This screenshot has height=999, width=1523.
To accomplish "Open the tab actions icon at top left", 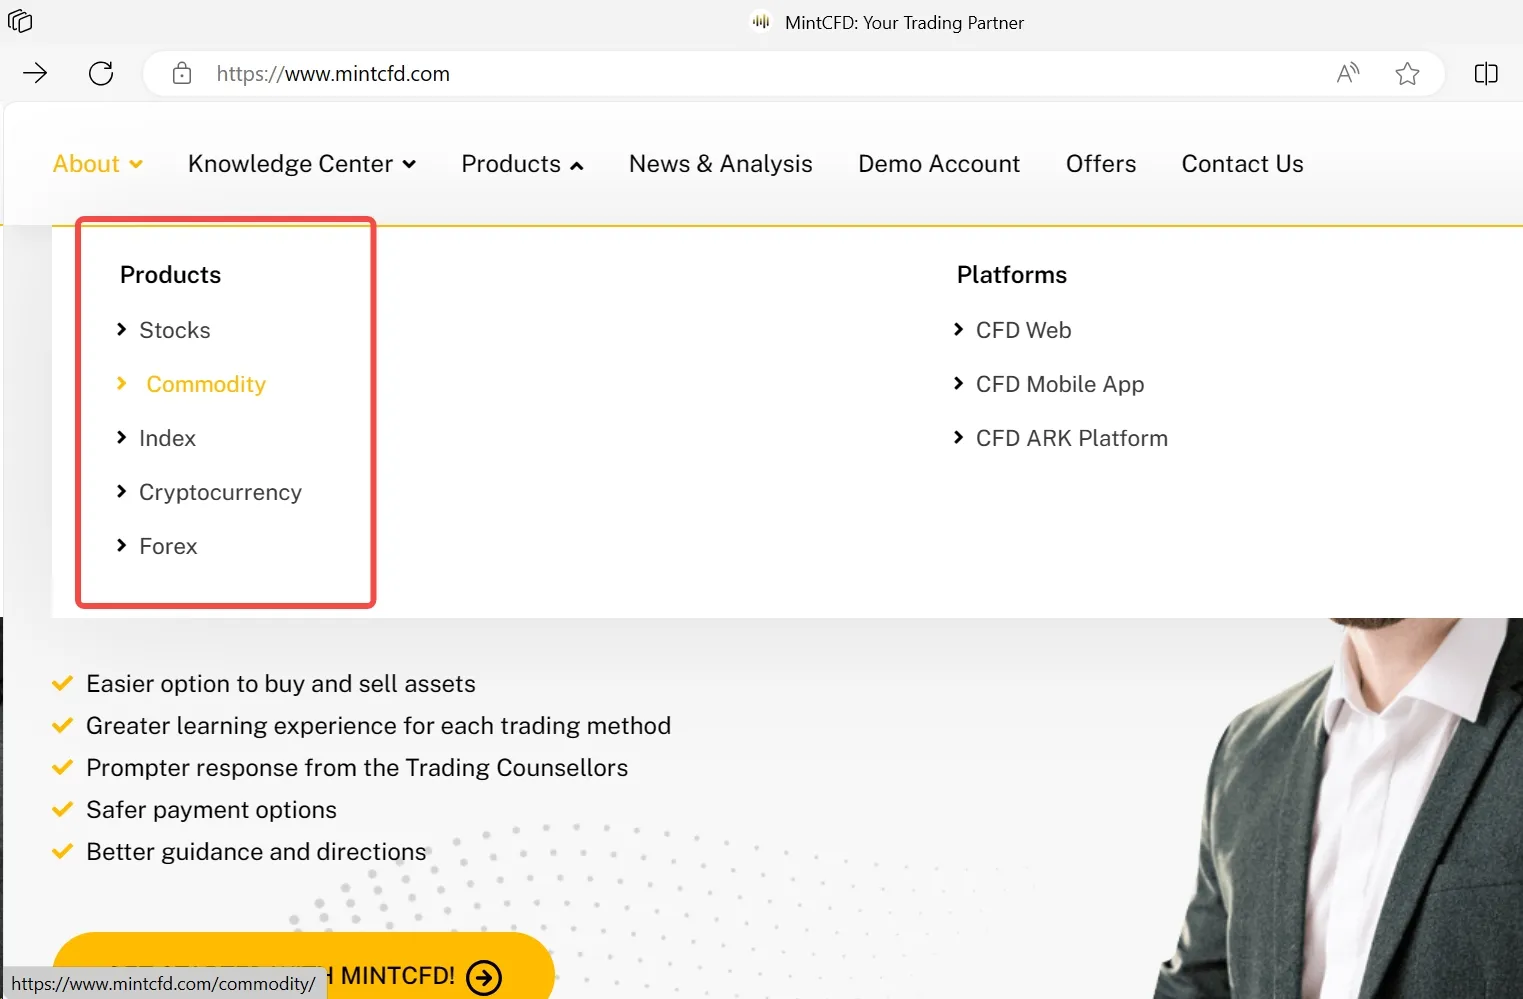I will click(20, 21).
